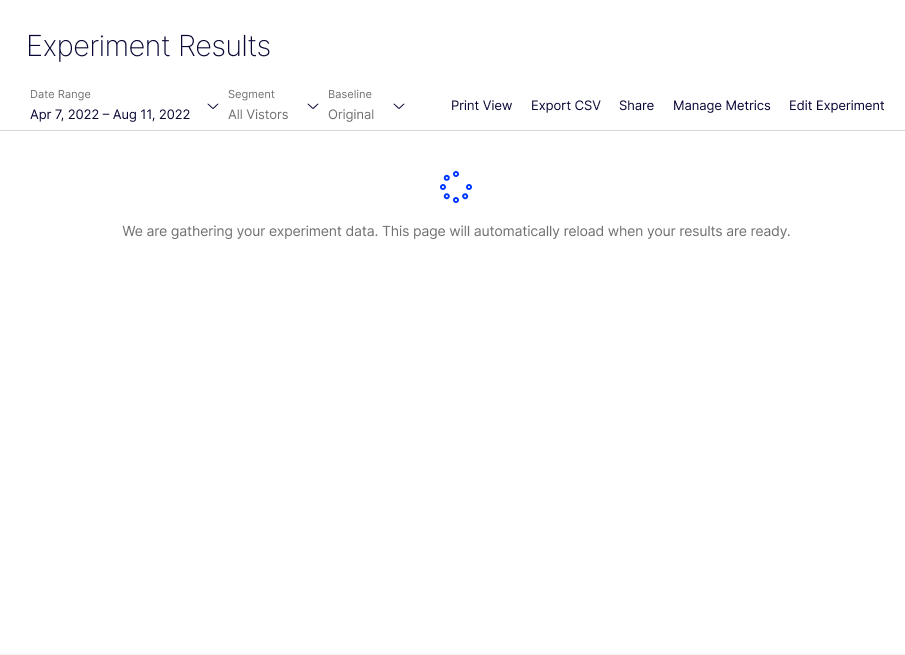Click the Experiment Results page title
This screenshot has width=905, height=655.
(x=149, y=46)
